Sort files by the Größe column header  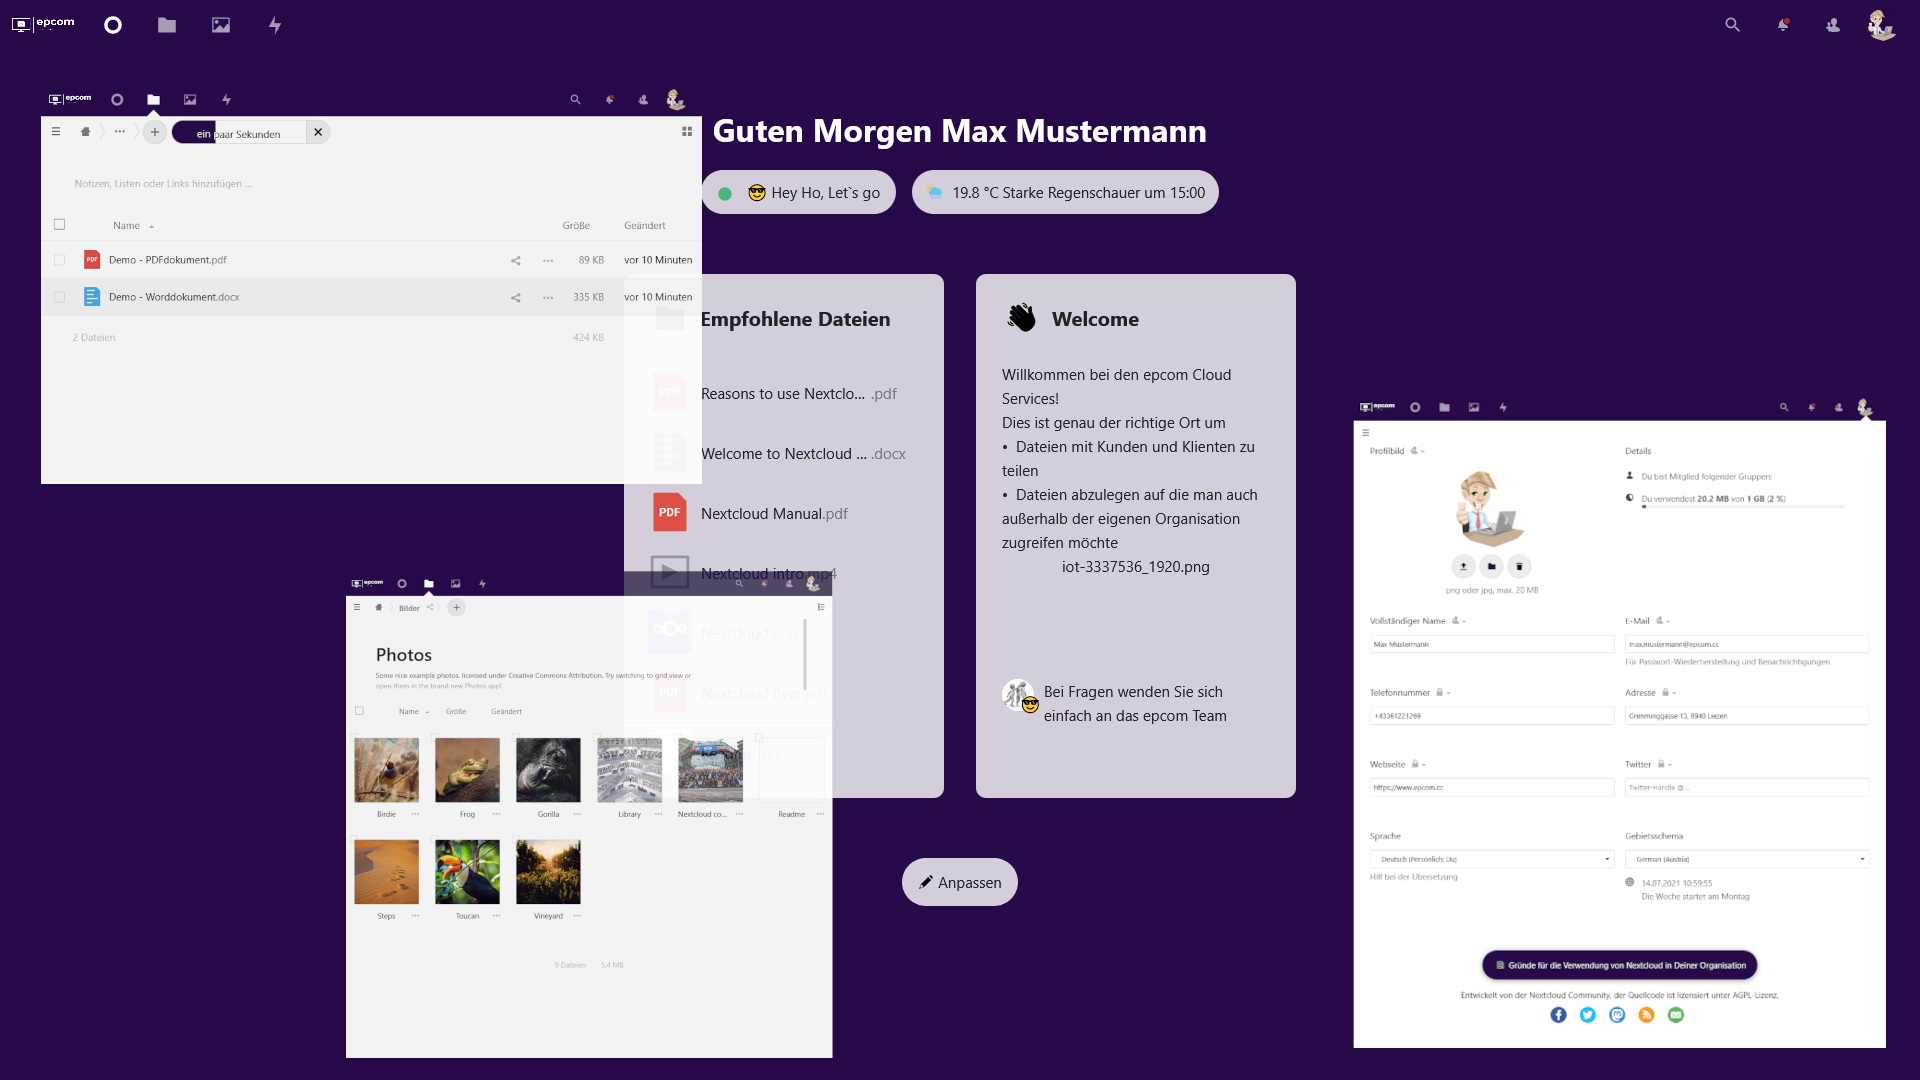pyautogui.click(x=576, y=226)
